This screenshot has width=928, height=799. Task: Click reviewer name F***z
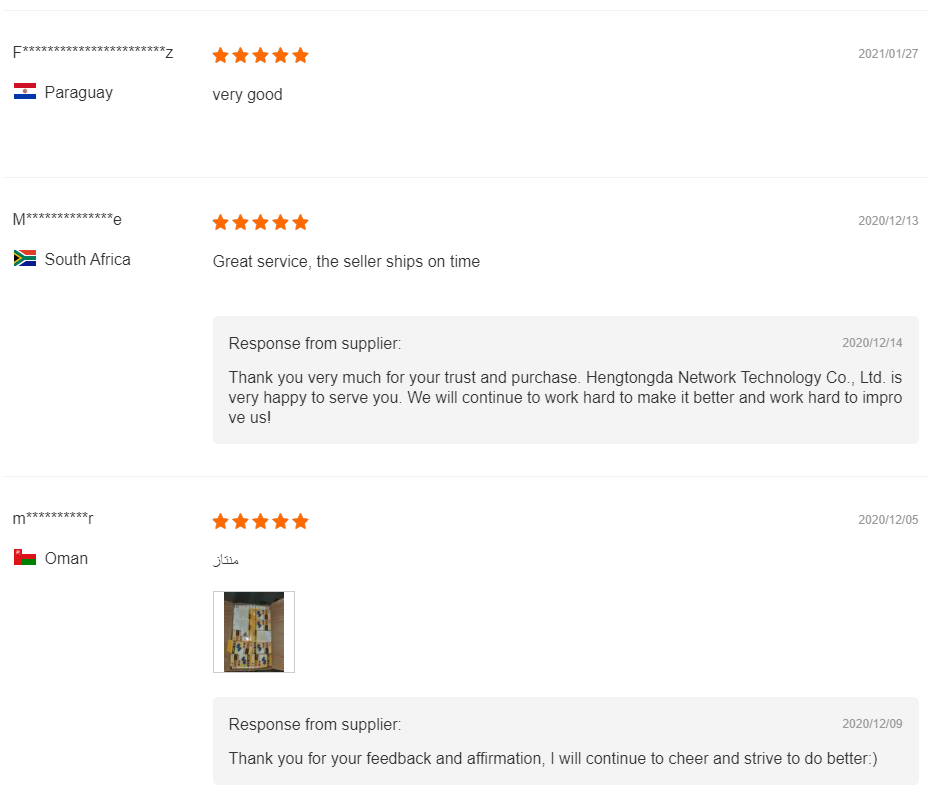(93, 53)
